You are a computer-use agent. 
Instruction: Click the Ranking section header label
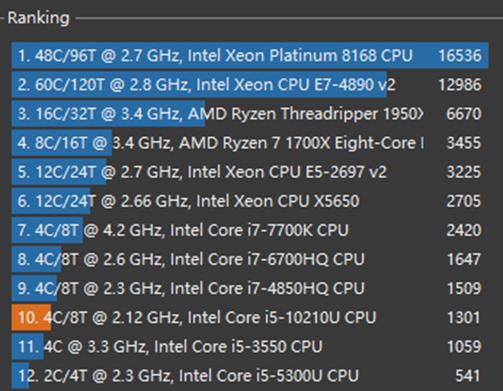pyautogui.click(x=38, y=18)
